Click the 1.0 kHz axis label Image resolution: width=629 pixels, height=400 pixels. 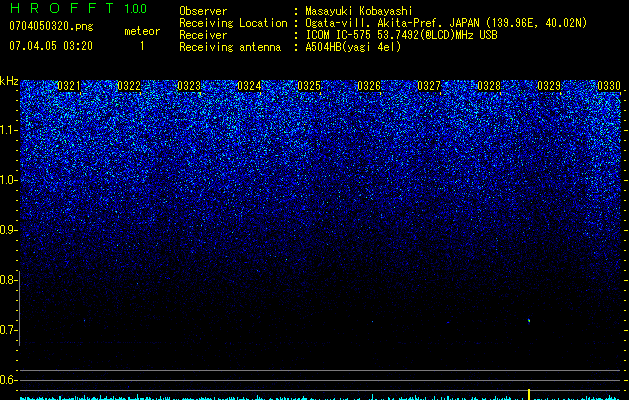[x=8, y=180]
